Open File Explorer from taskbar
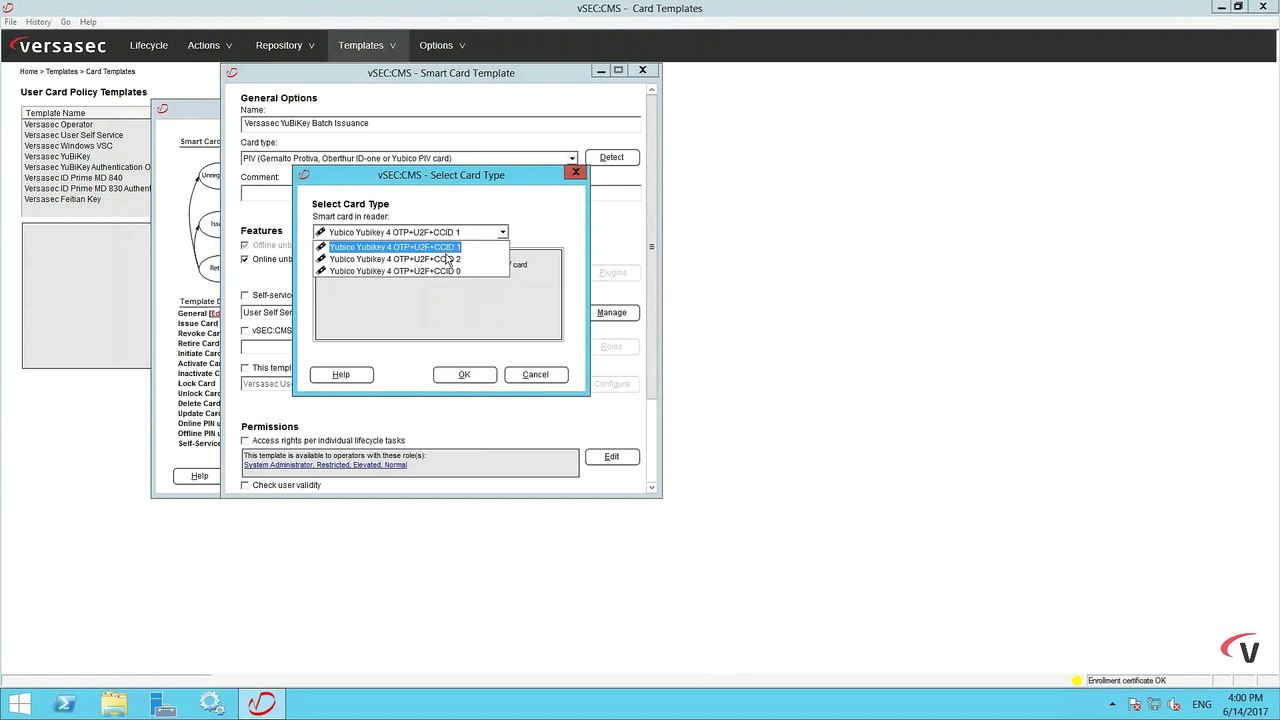 point(114,704)
